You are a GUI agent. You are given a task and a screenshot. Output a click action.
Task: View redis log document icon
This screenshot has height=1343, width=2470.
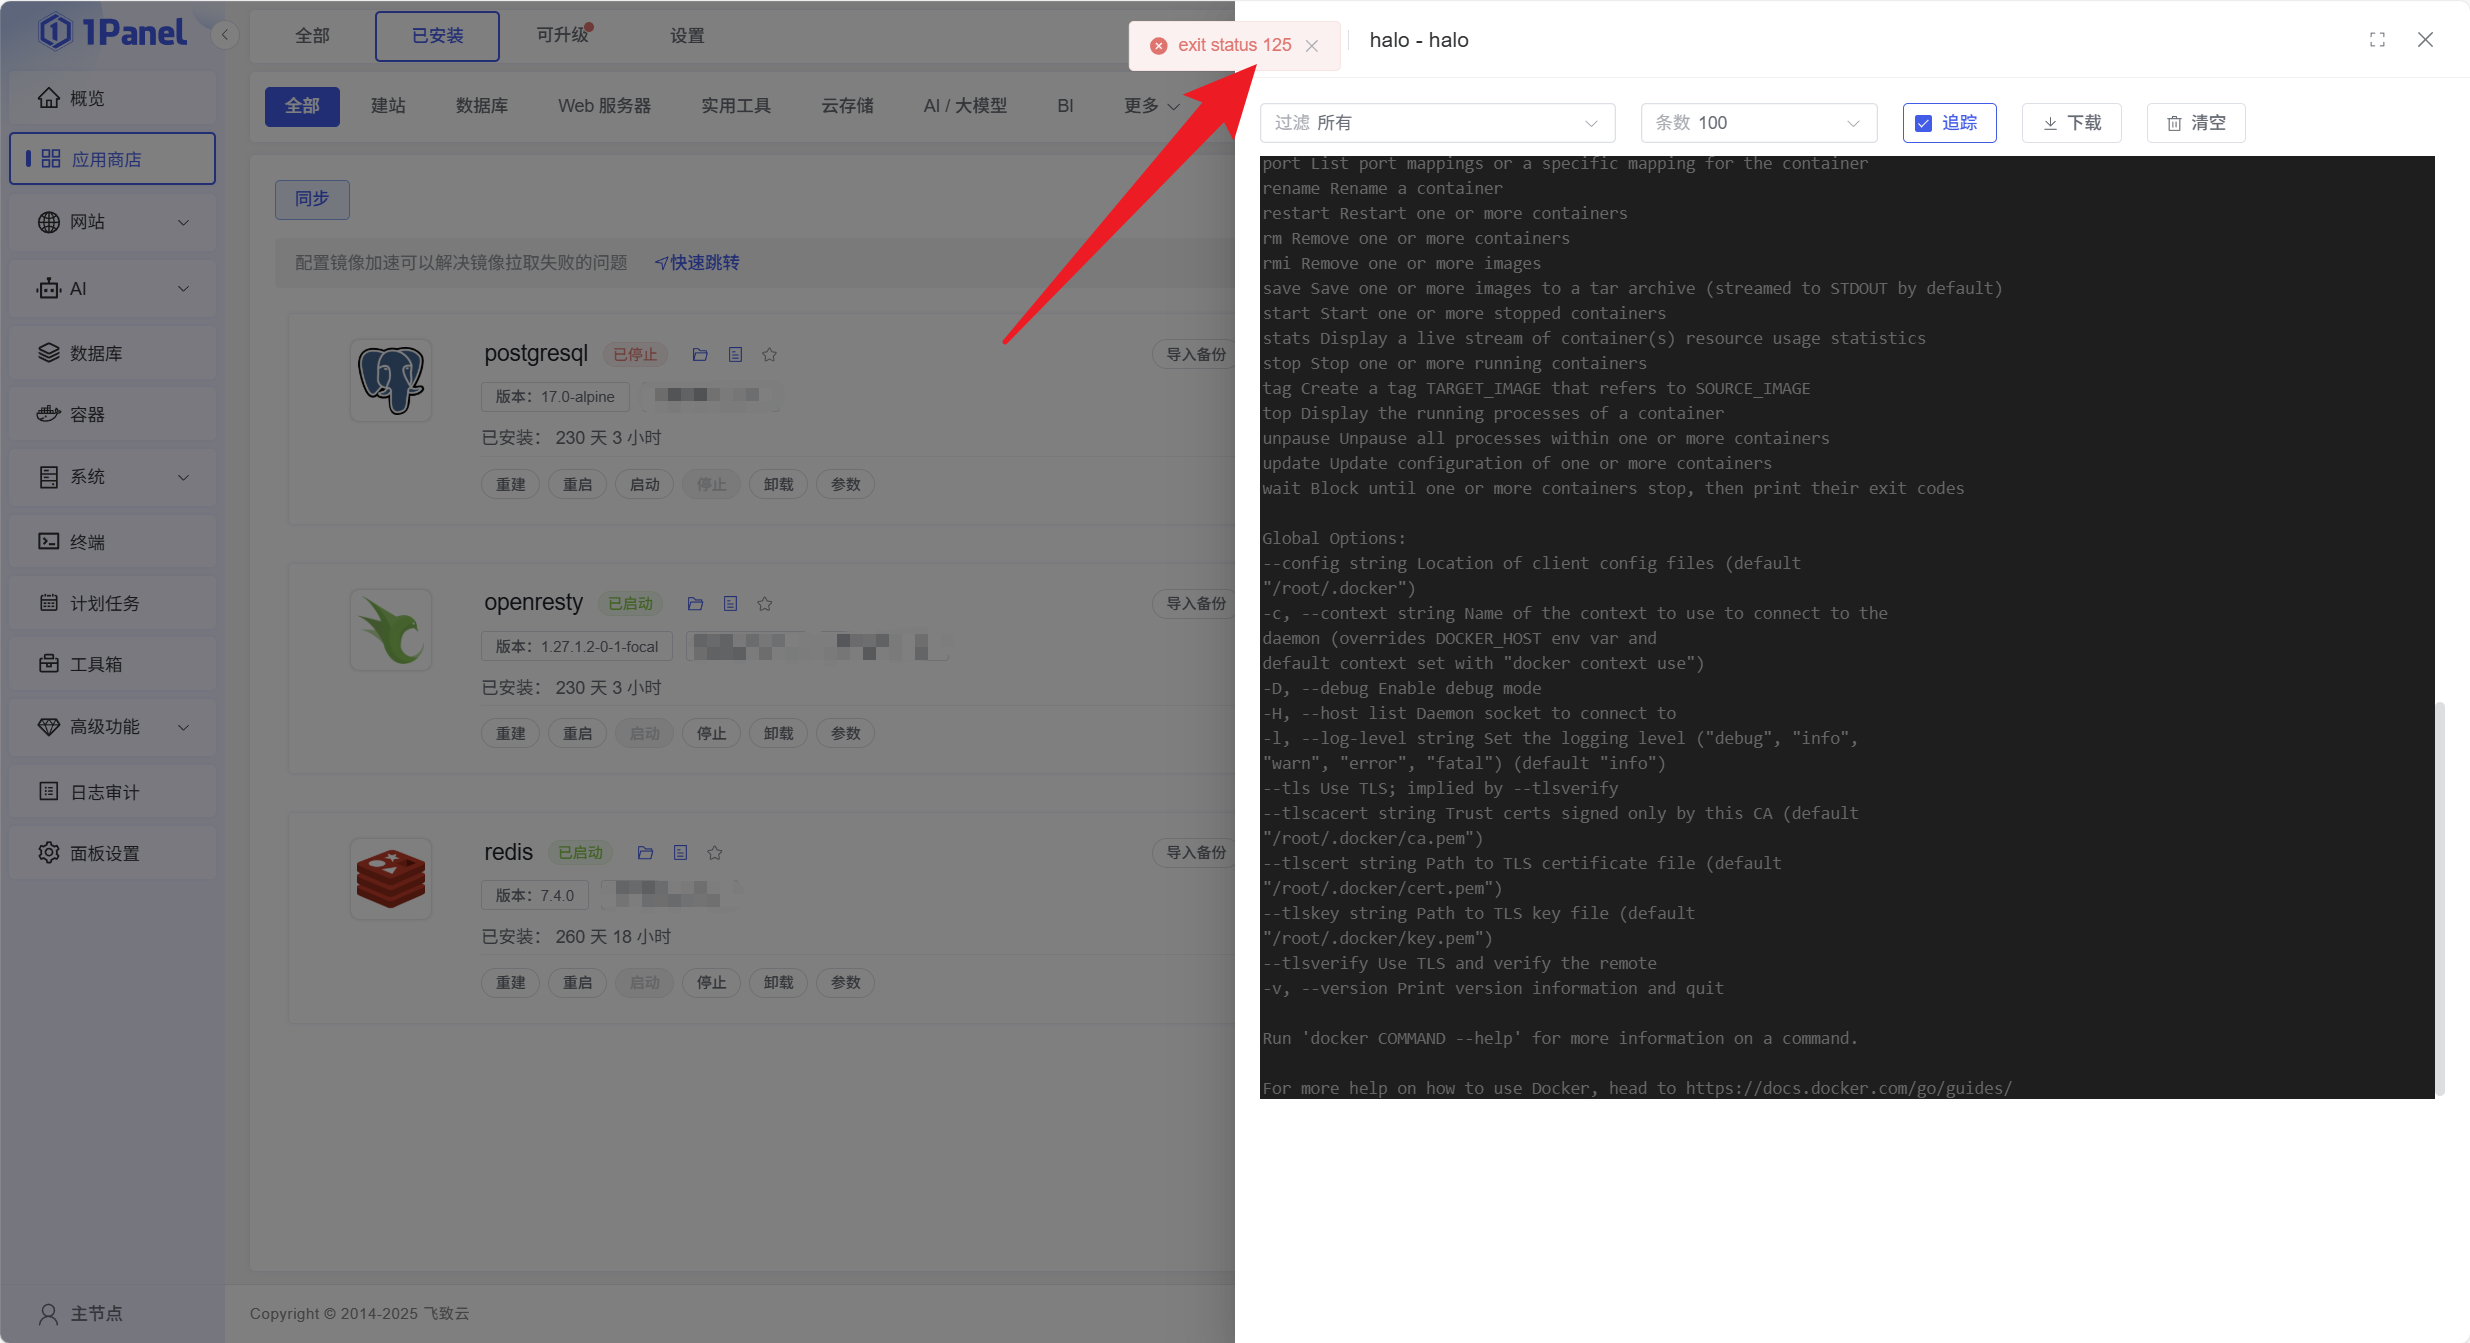click(680, 853)
